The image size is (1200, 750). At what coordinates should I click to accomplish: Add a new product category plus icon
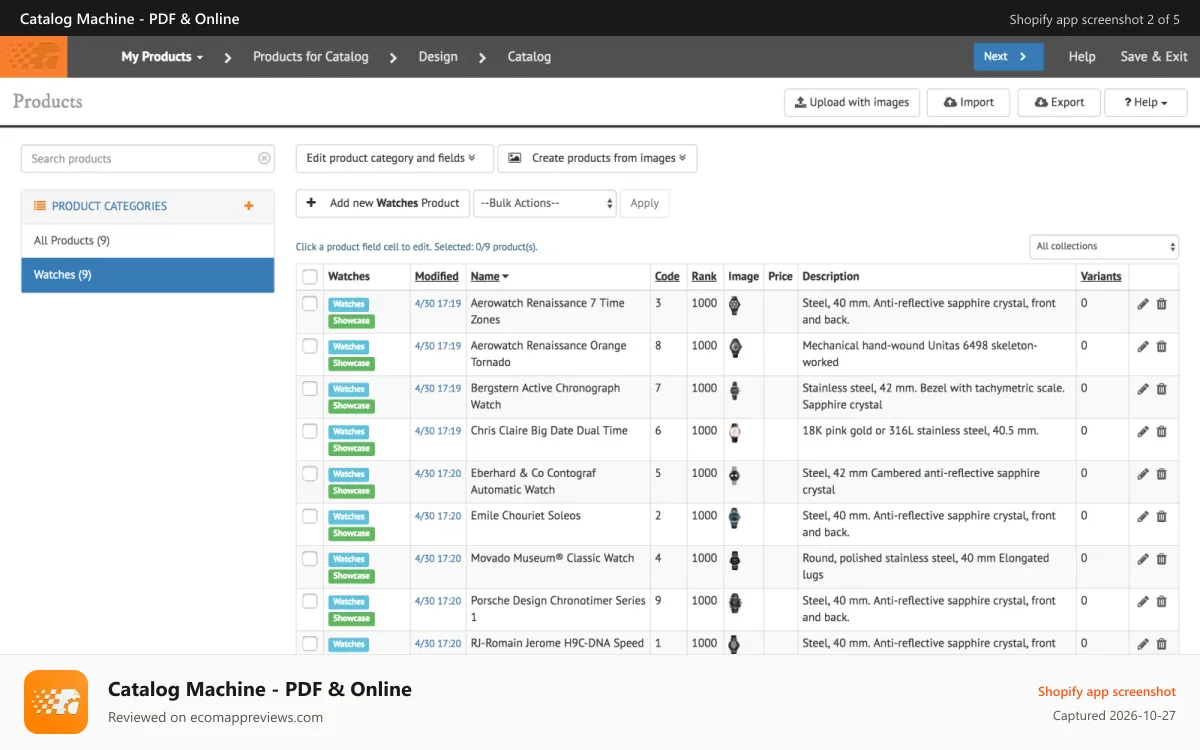point(249,206)
